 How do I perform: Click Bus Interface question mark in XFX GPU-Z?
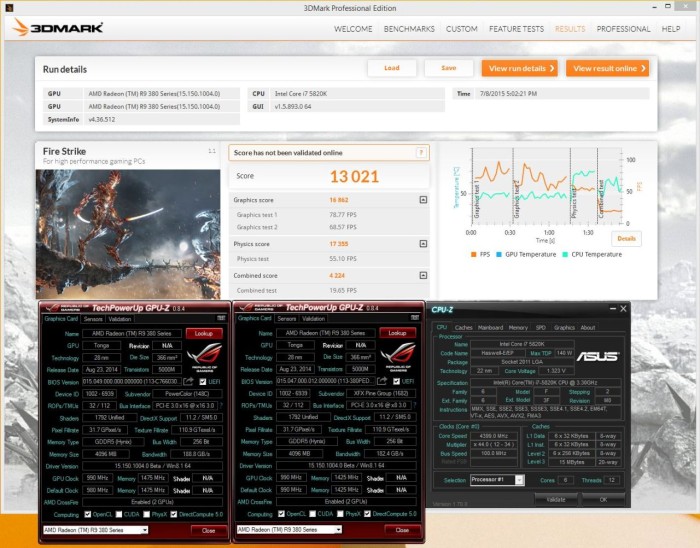(415, 405)
